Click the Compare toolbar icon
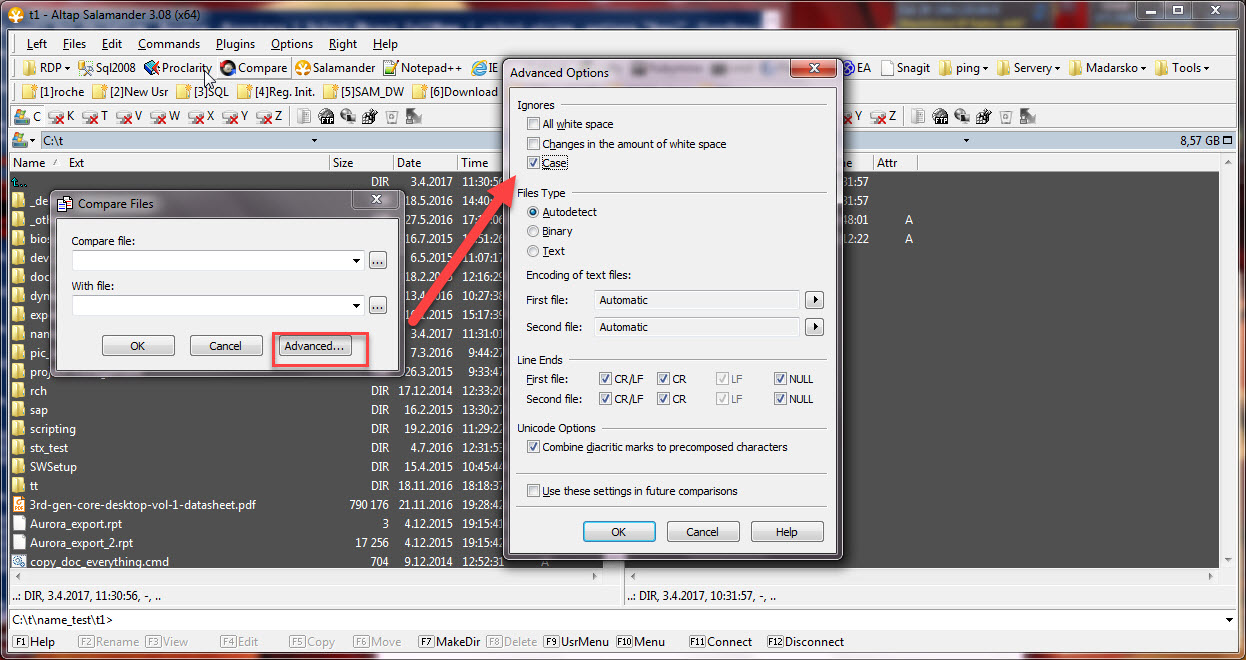1246x660 pixels. tap(254, 68)
